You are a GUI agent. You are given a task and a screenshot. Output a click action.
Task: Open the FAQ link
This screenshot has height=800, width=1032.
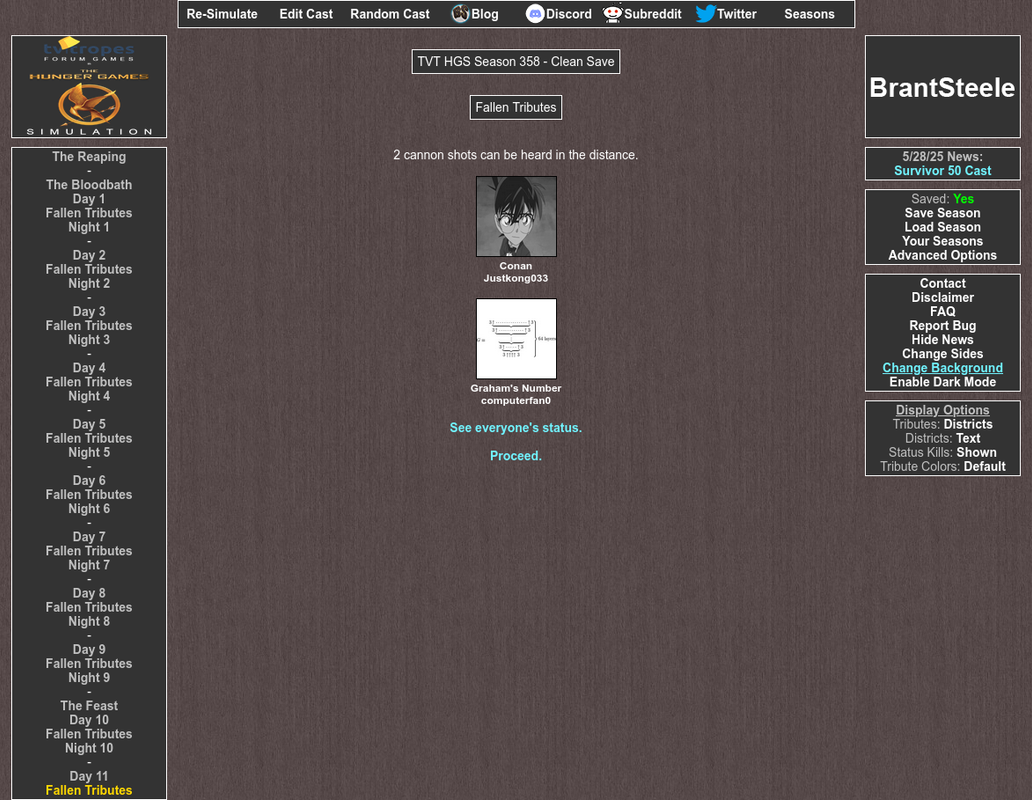point(942,311)
